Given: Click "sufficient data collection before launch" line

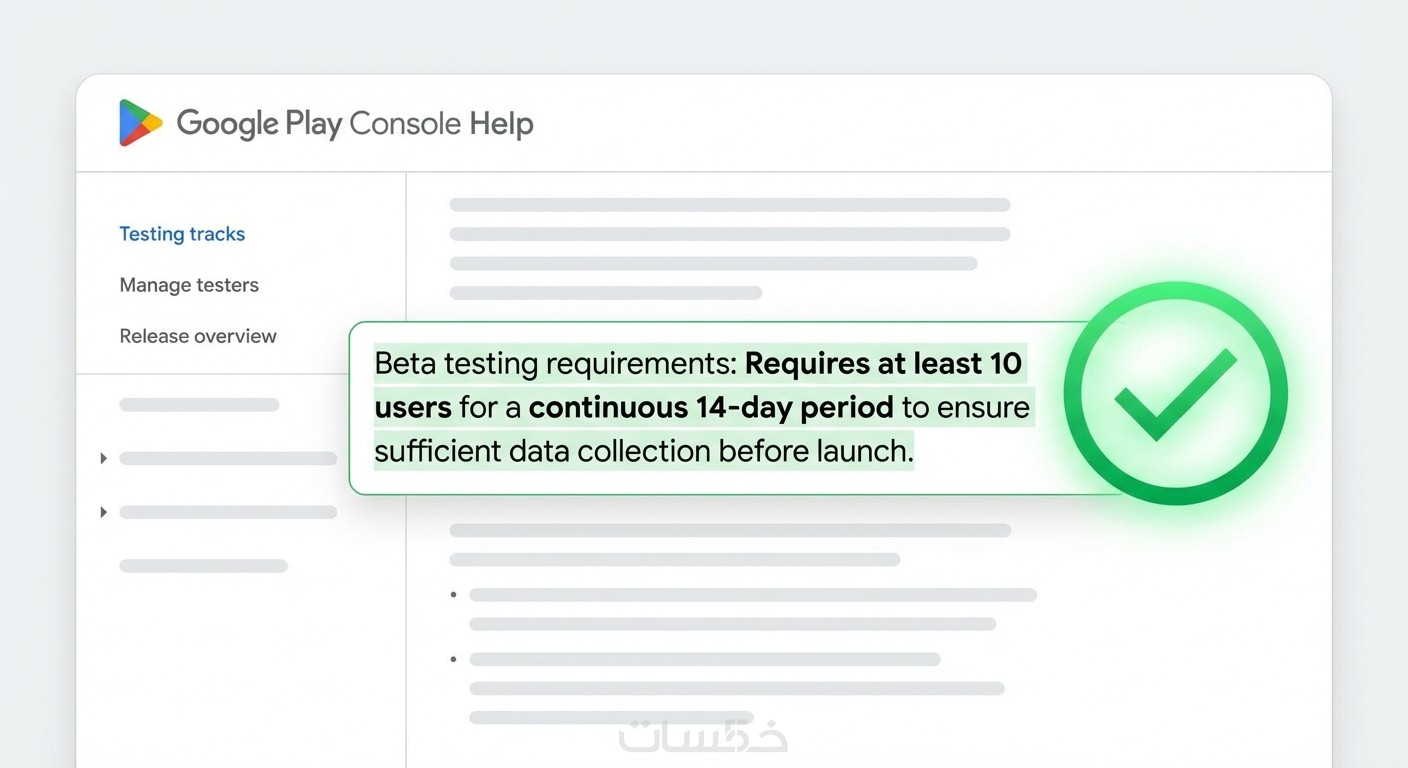Looking at the screenshot, I should click(644, 452).
